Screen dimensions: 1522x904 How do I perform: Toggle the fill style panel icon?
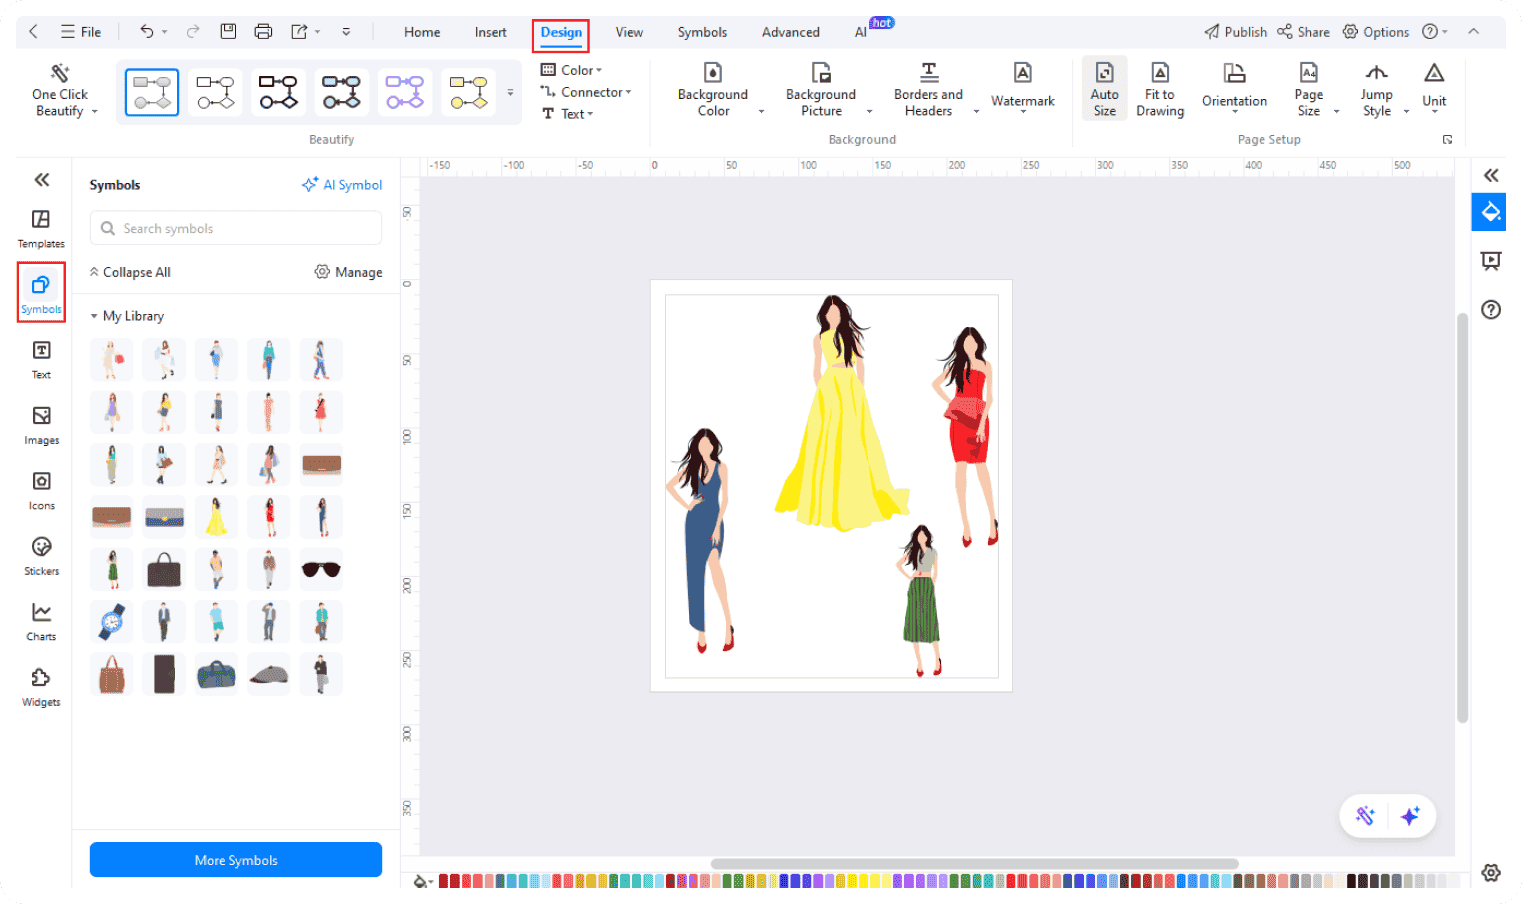1489,212
